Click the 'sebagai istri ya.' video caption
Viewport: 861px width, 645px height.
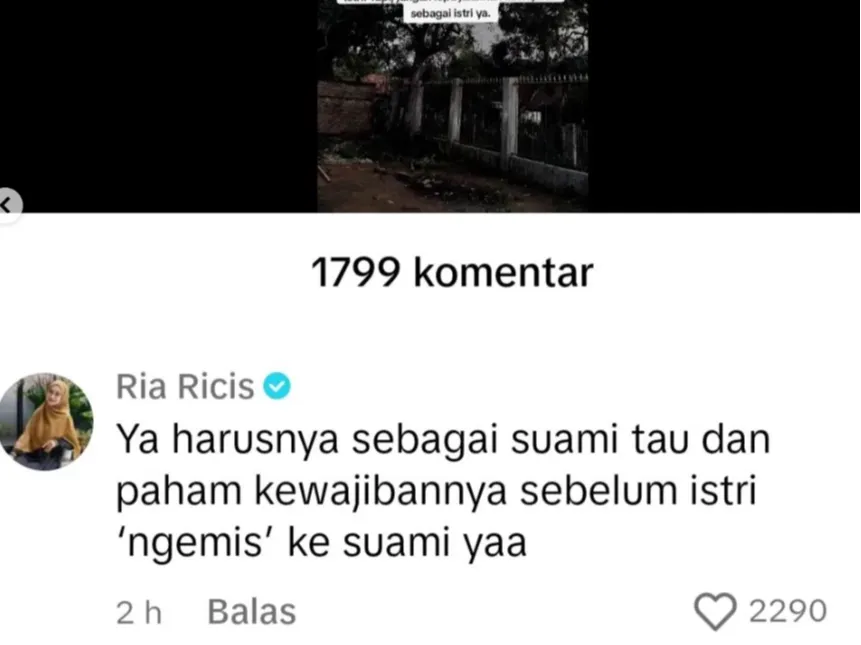(x=450, y=14)
